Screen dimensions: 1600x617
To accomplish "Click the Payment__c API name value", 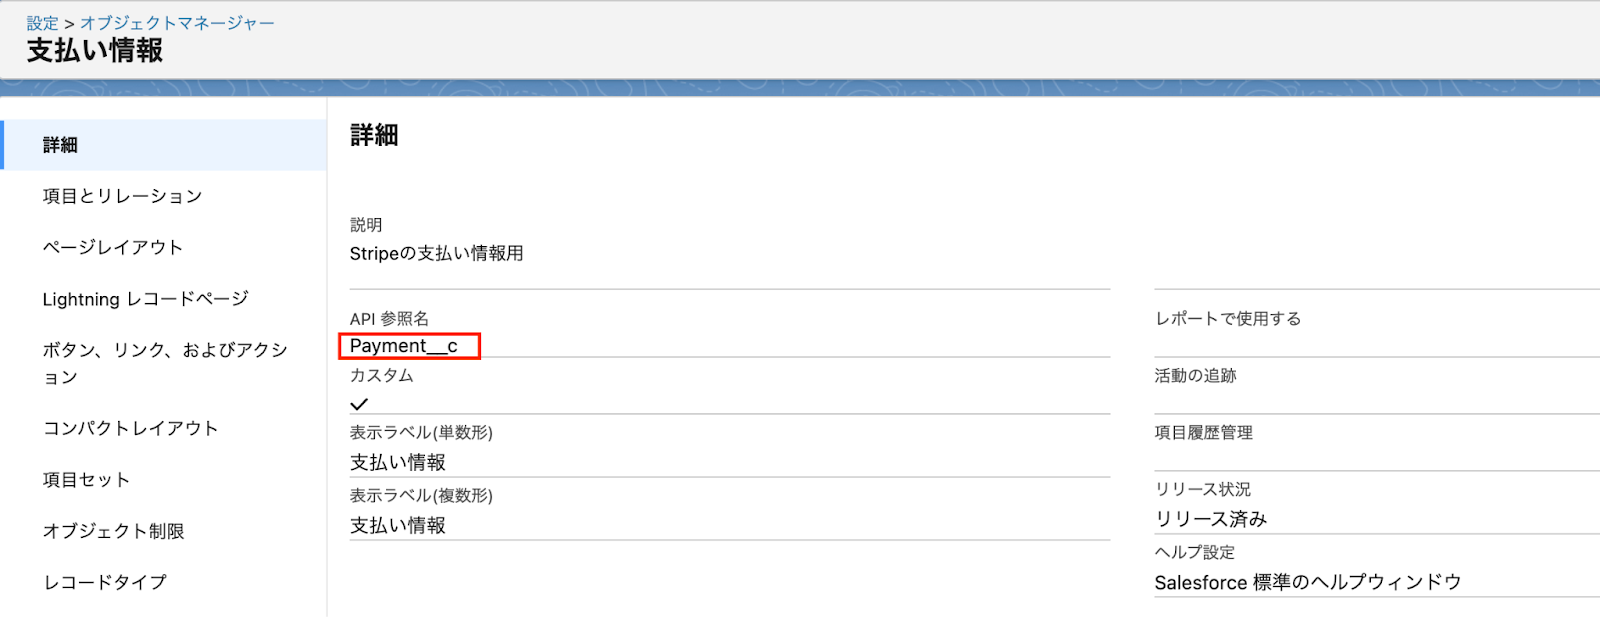I will tap(403, 346).
